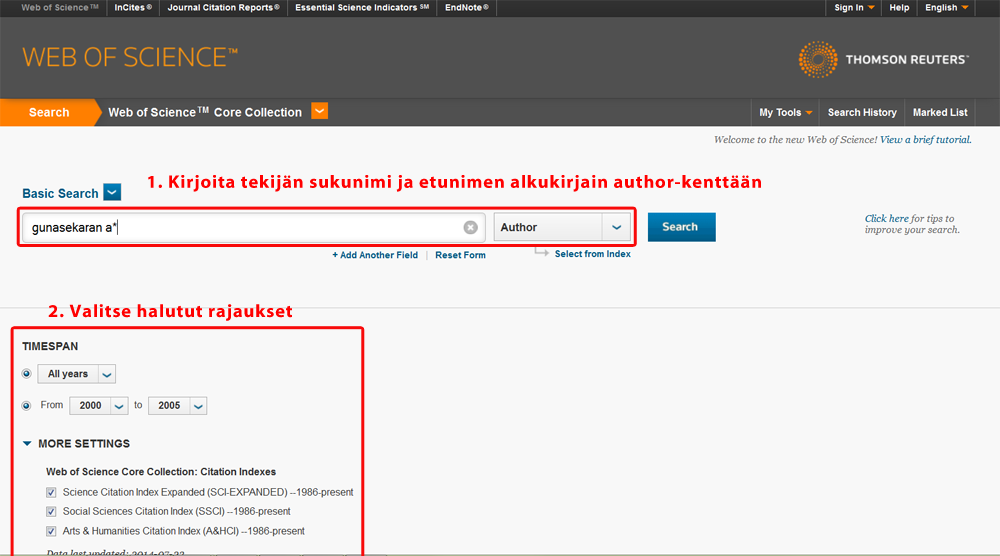Open the To year 2005 dropdown
This screenshot has width=1000, height=556.
[177, 406]
